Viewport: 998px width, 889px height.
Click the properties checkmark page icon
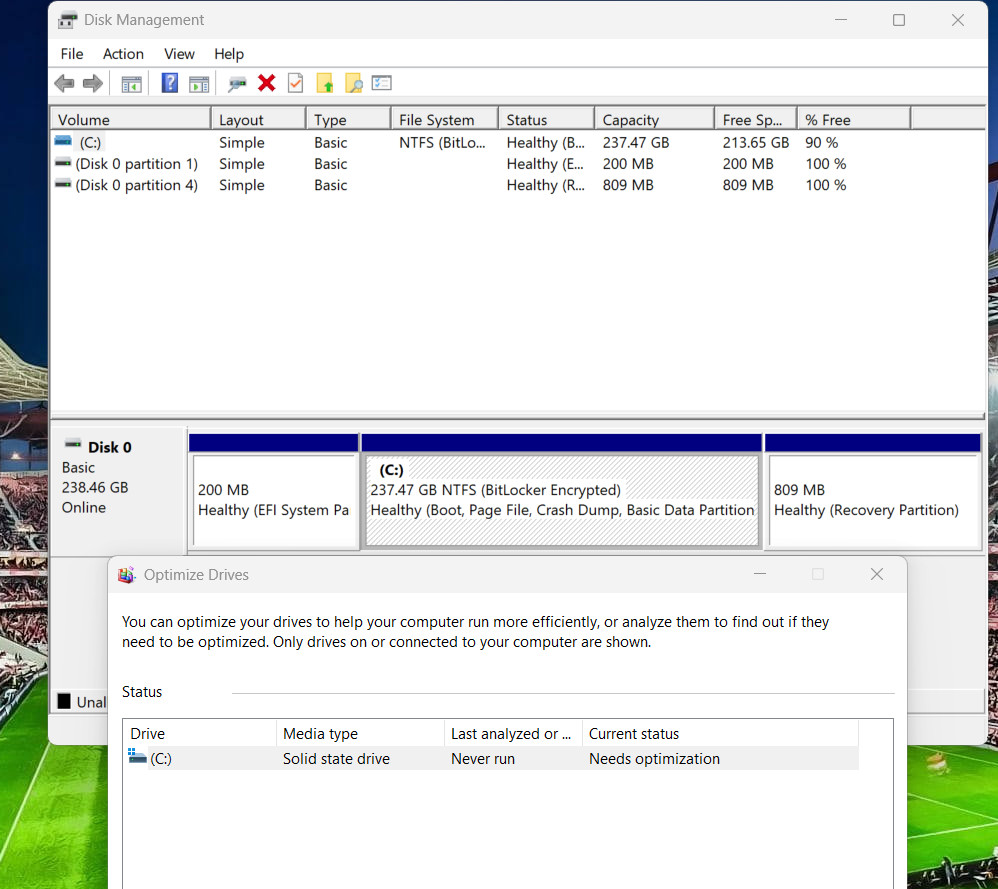pos(295,83)
